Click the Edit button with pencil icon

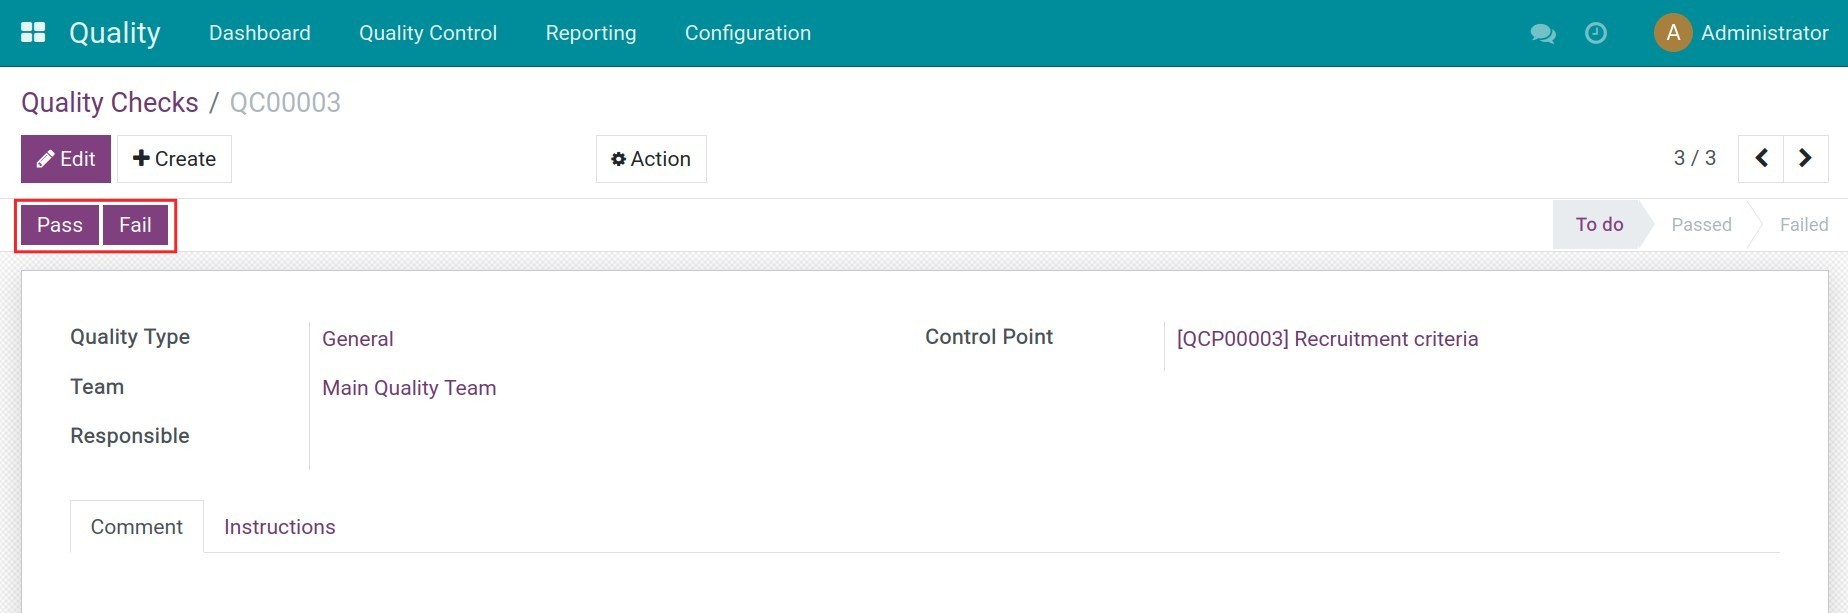66,159
